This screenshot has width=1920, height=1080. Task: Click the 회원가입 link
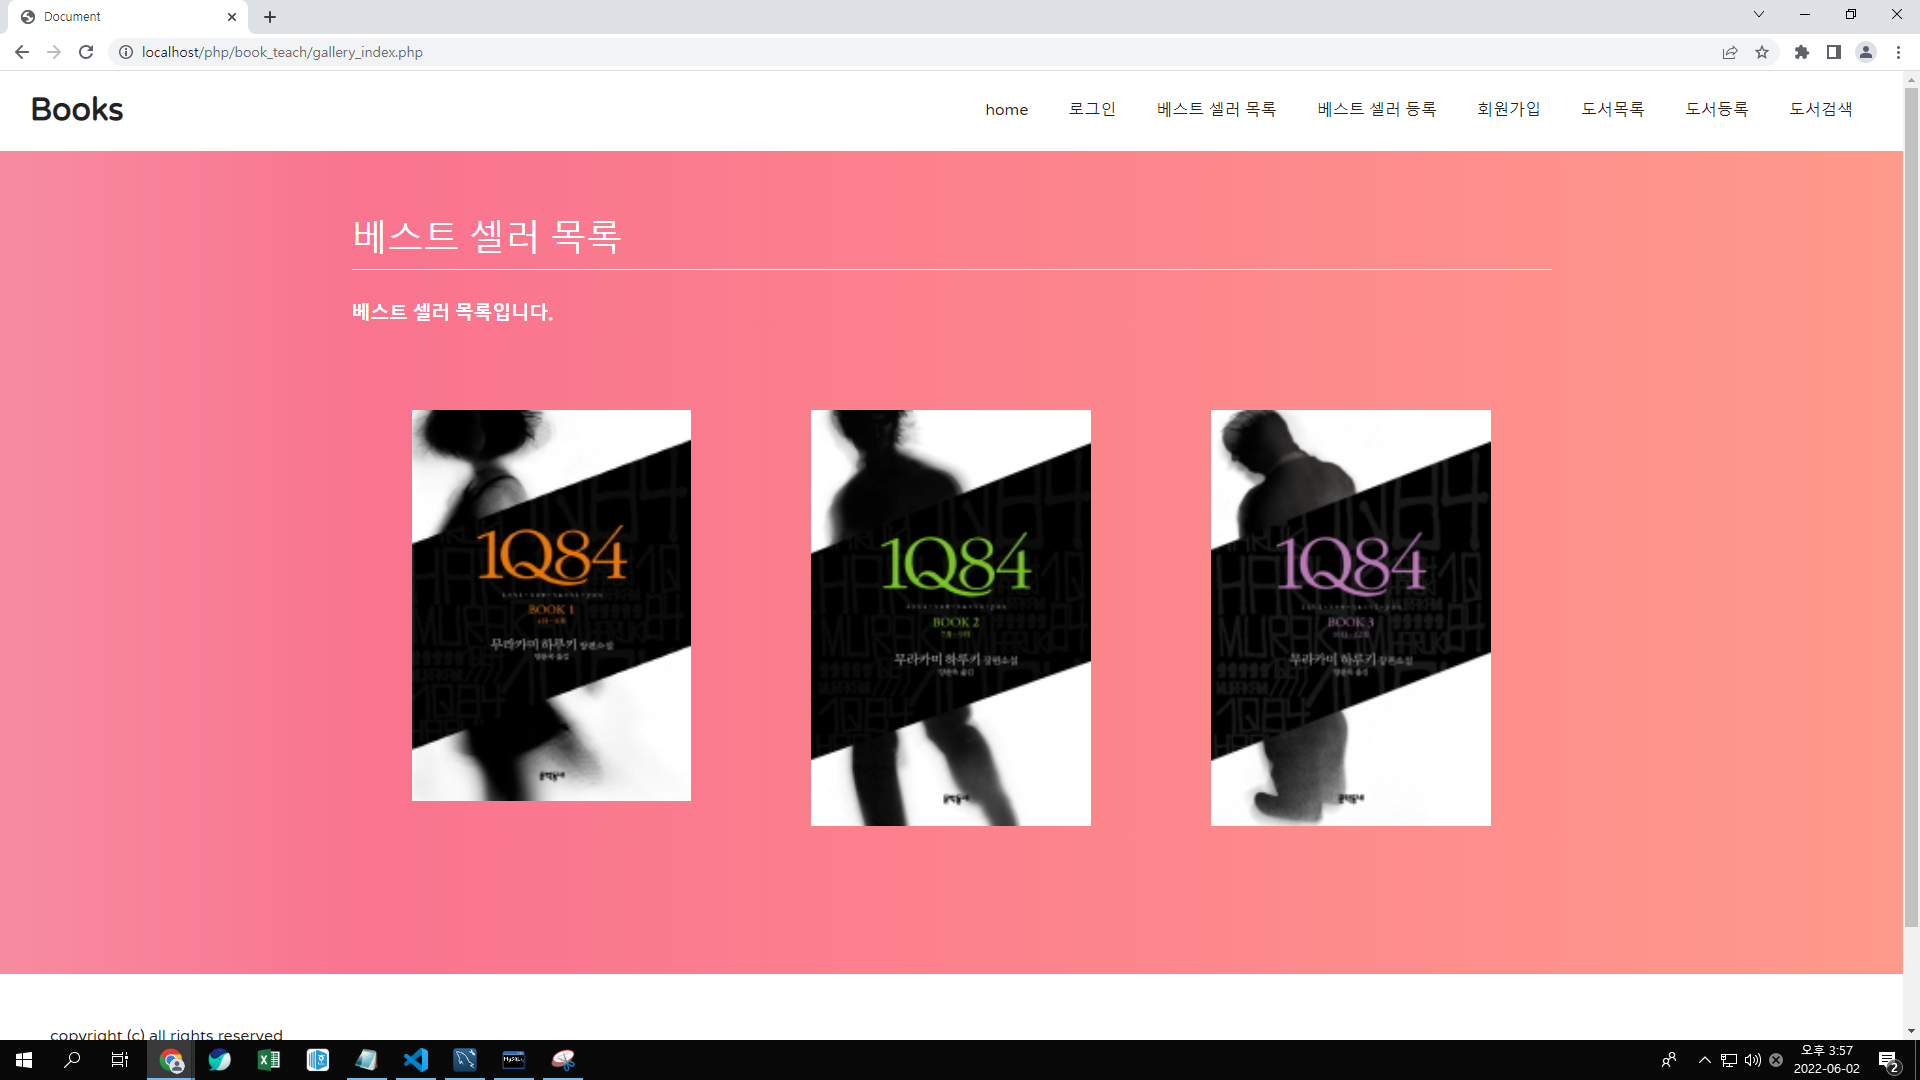(1508, 109)
